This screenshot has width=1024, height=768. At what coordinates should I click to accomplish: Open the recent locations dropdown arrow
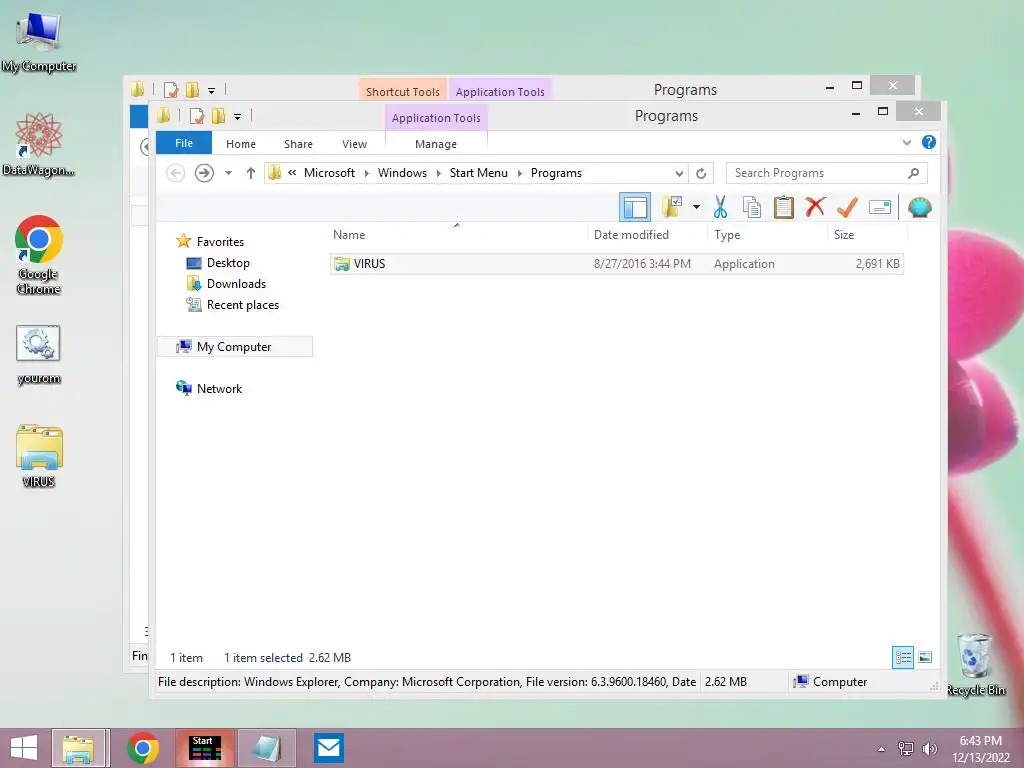click(229, 173)
